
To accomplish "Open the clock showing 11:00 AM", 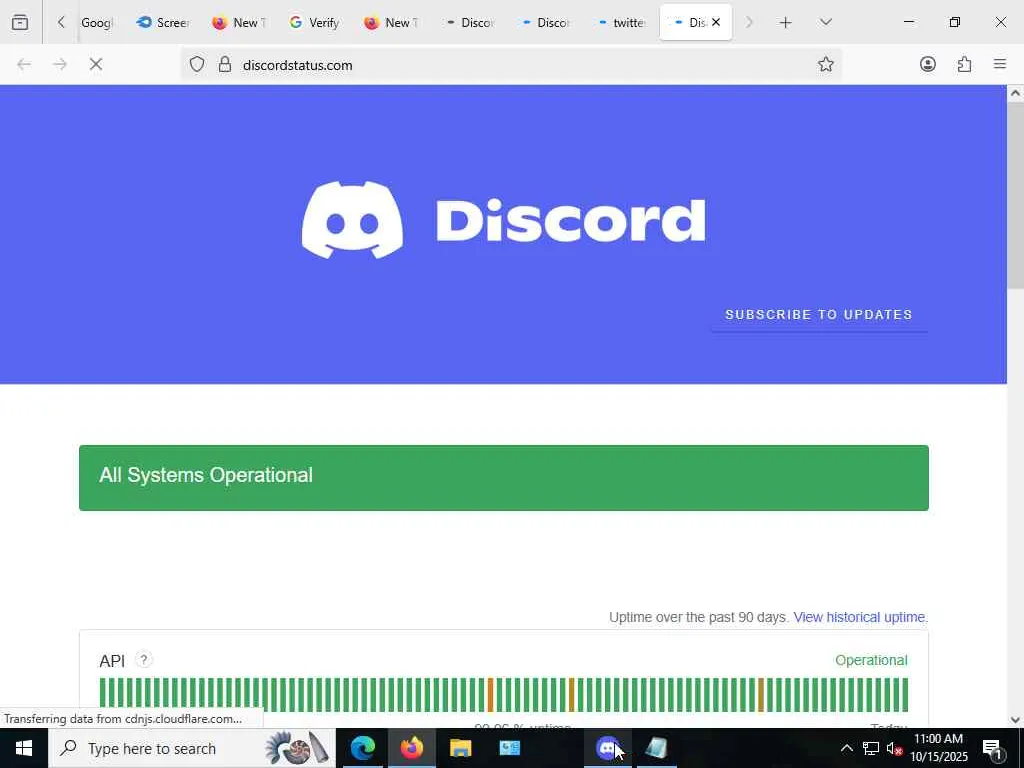I will tap(939, 748).
